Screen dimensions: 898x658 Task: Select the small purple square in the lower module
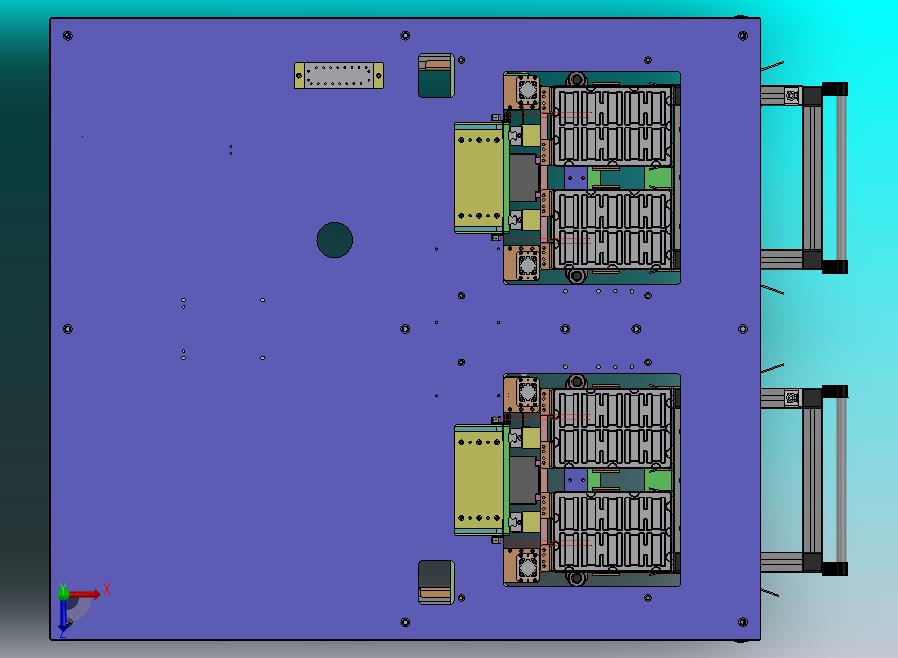tap(576, 480)
